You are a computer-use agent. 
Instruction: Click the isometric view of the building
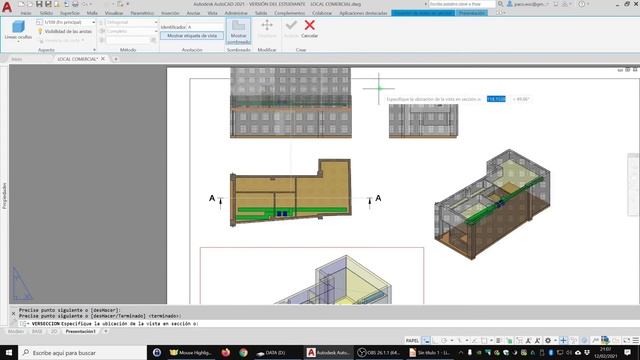(493, 204)
